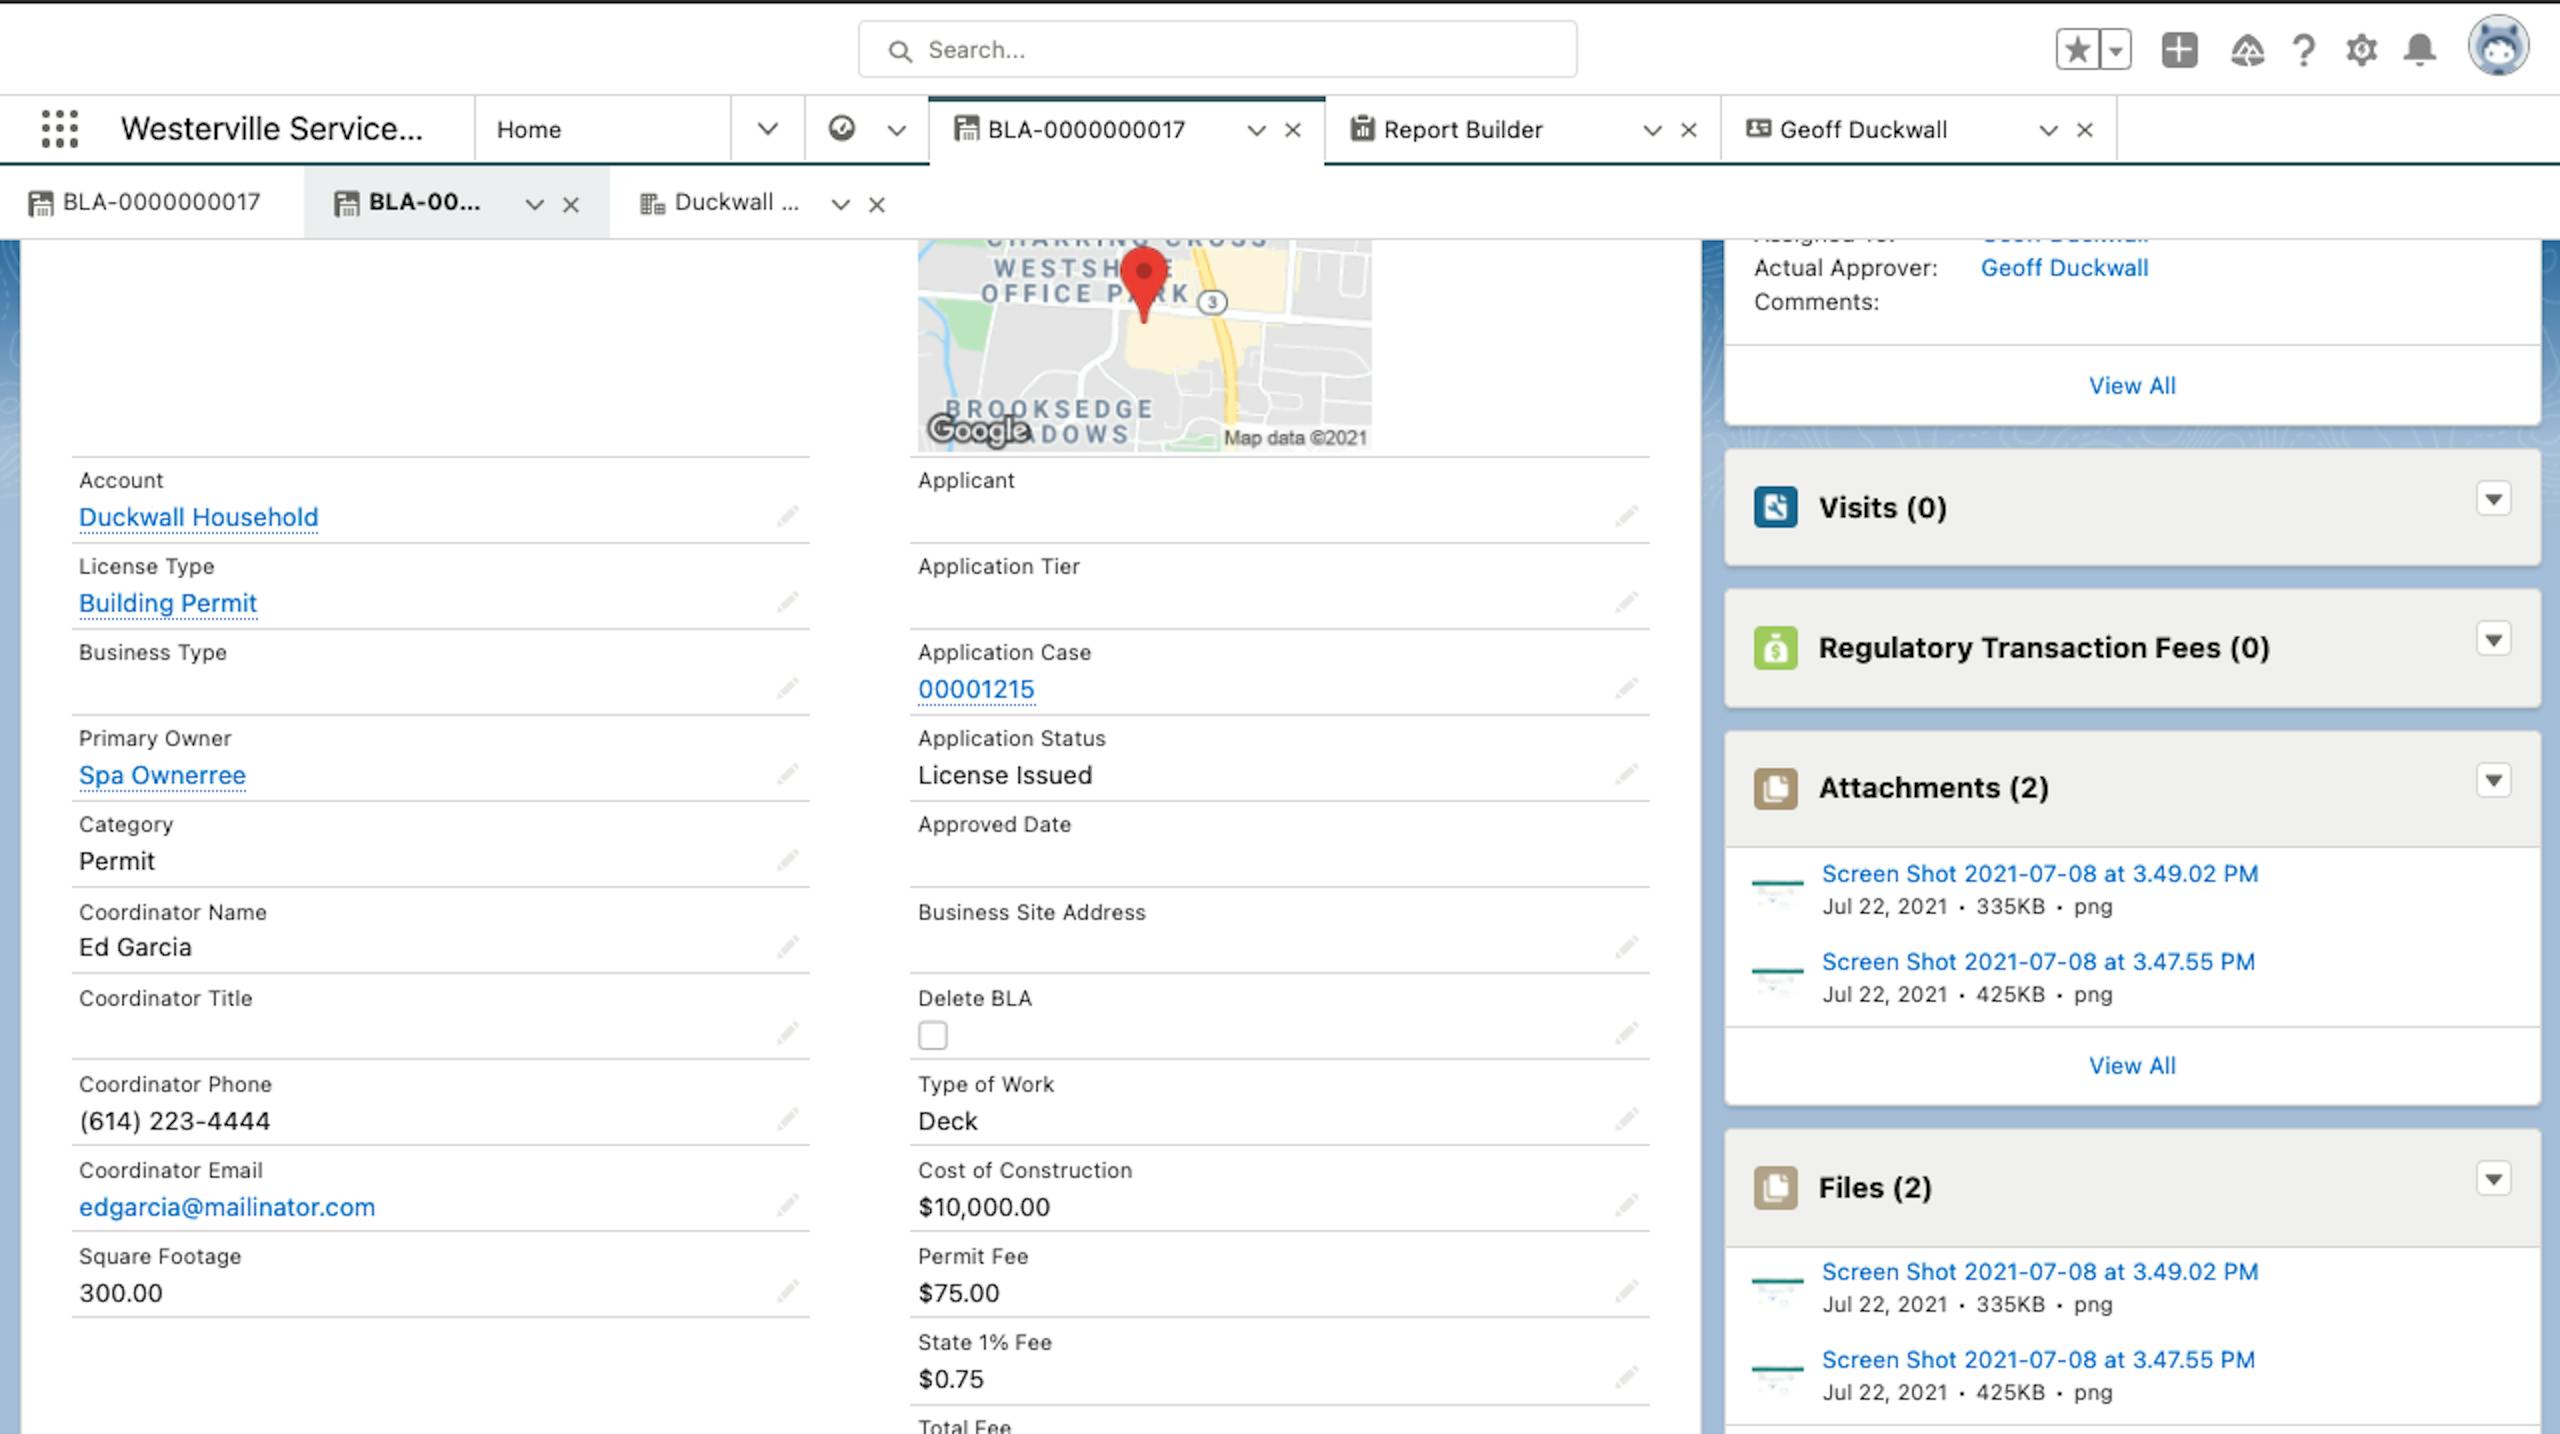Viewport: 2560px width, 1434px height.
Task: Click the user avatar profile icon
Action: tap(2497, 47)
